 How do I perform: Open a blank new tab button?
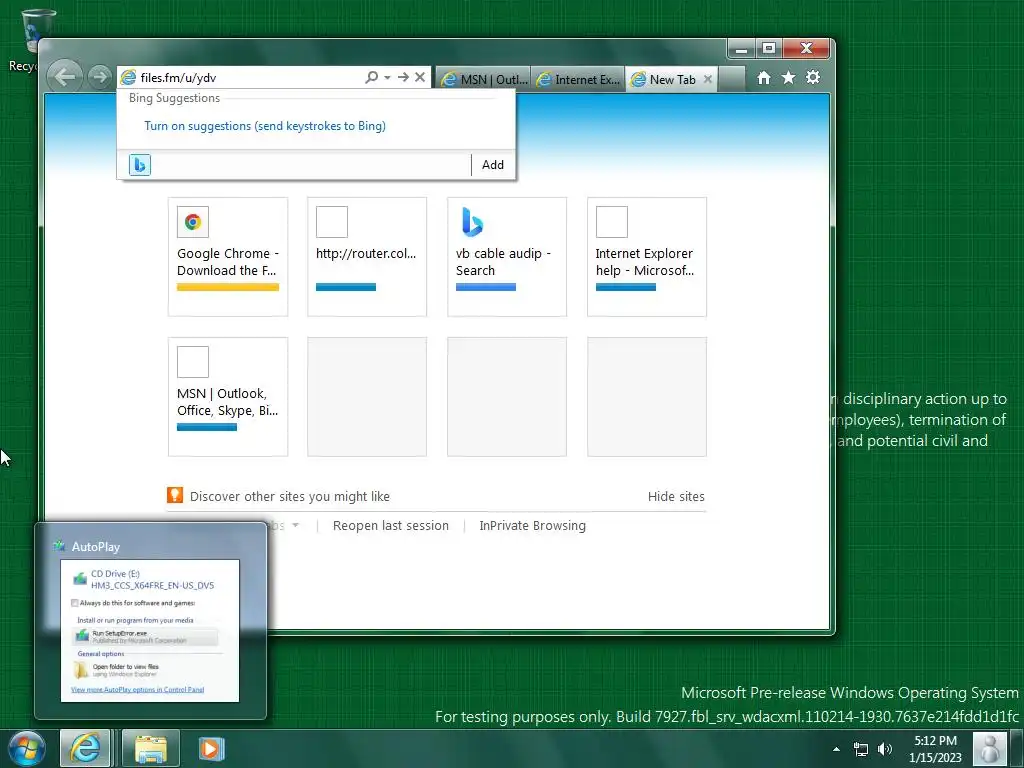pos(732,79)
